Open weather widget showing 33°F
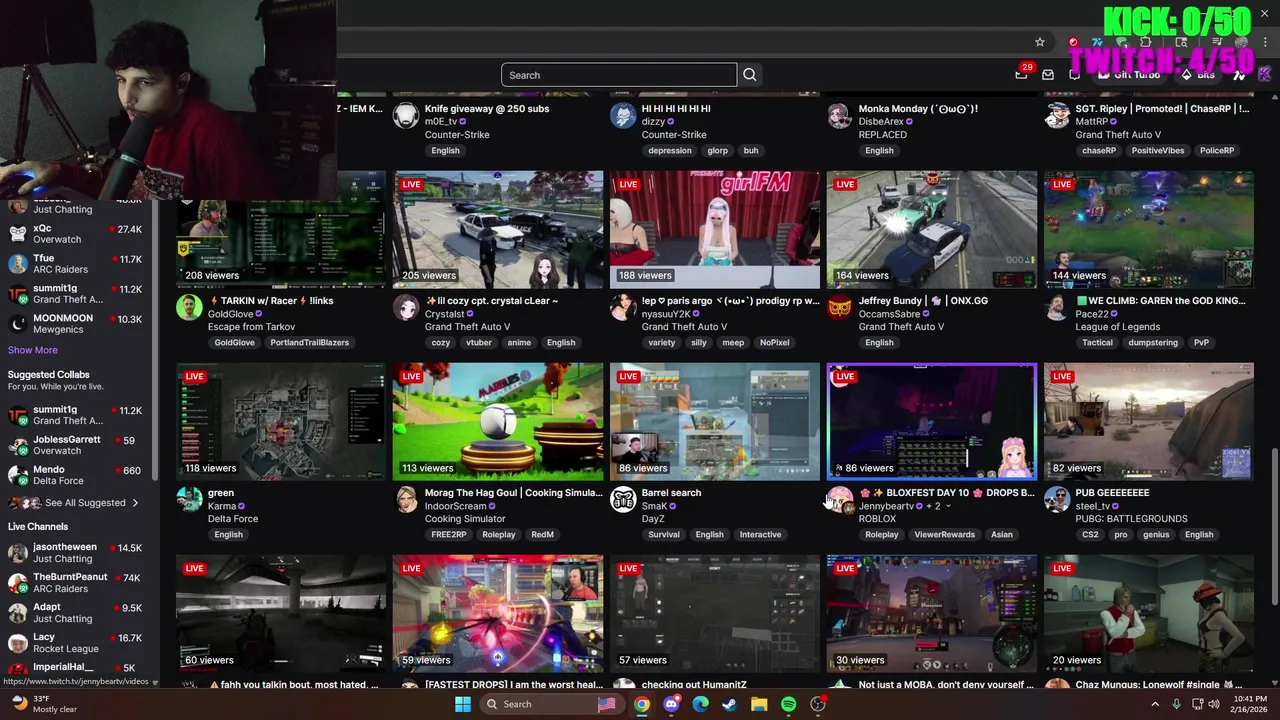 (44, 704)
